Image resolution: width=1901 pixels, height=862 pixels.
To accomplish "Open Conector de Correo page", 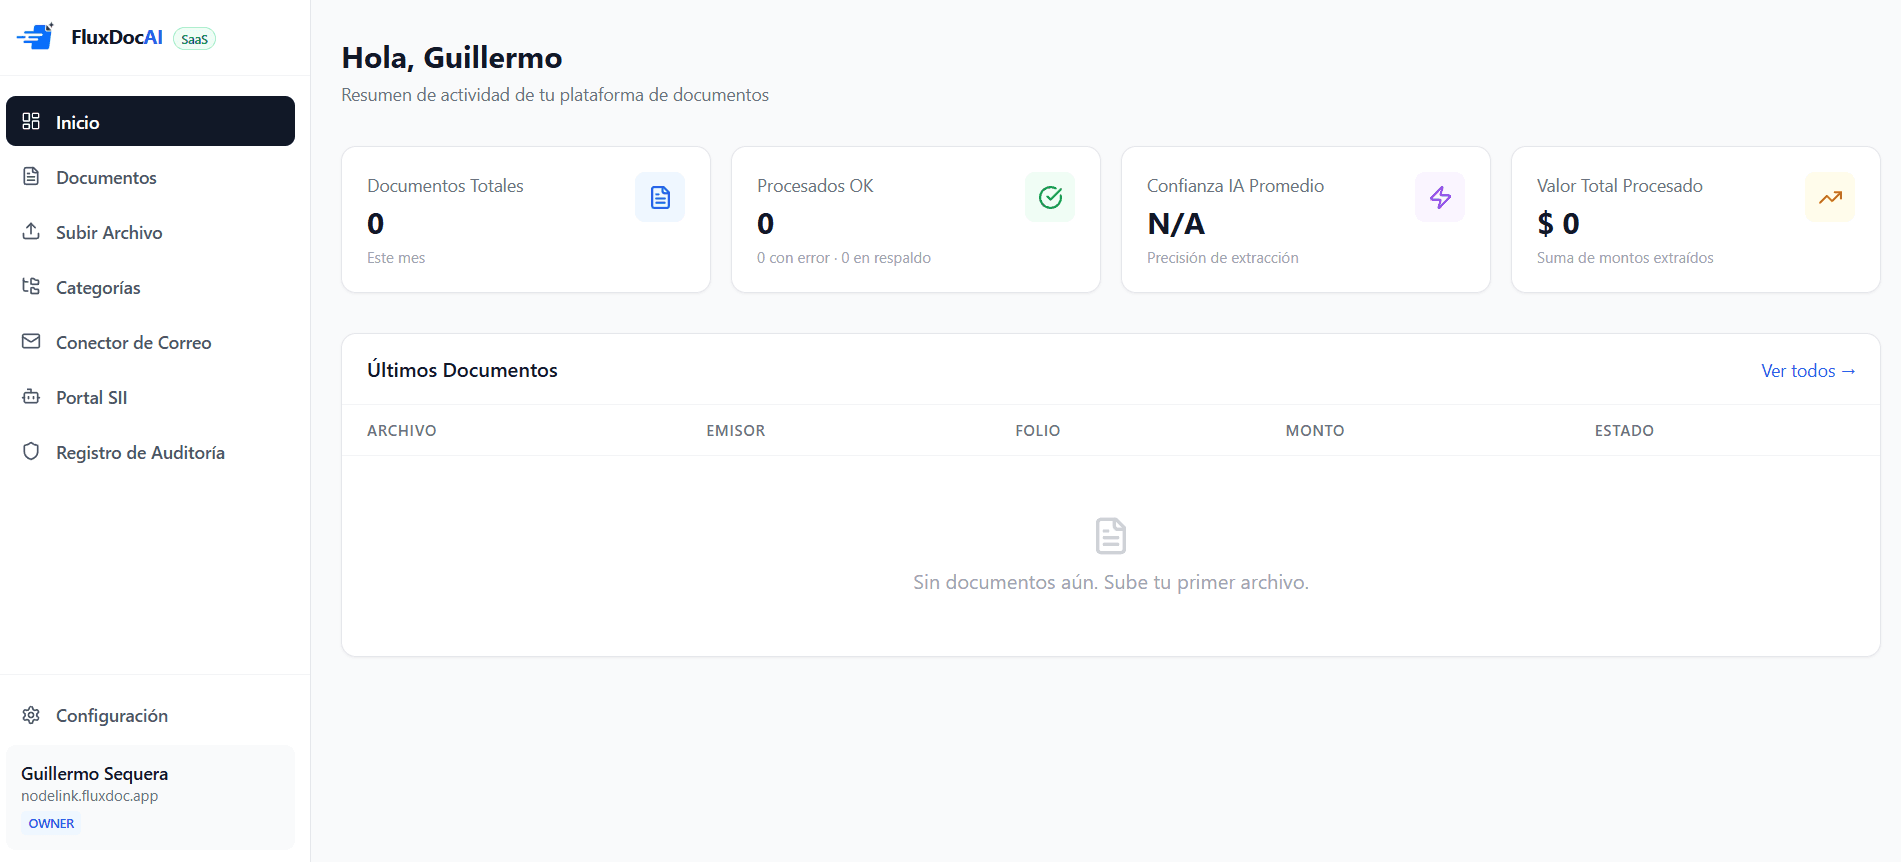I will click(150, 342).
